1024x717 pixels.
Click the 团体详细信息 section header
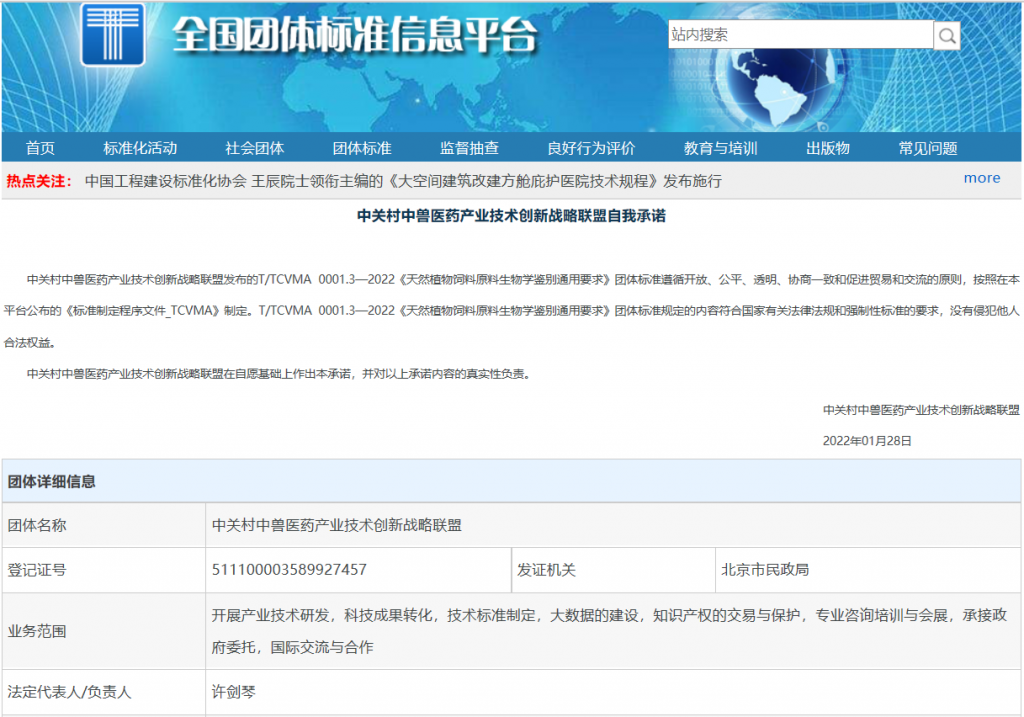pyautogui.click(x=511, y=481)
